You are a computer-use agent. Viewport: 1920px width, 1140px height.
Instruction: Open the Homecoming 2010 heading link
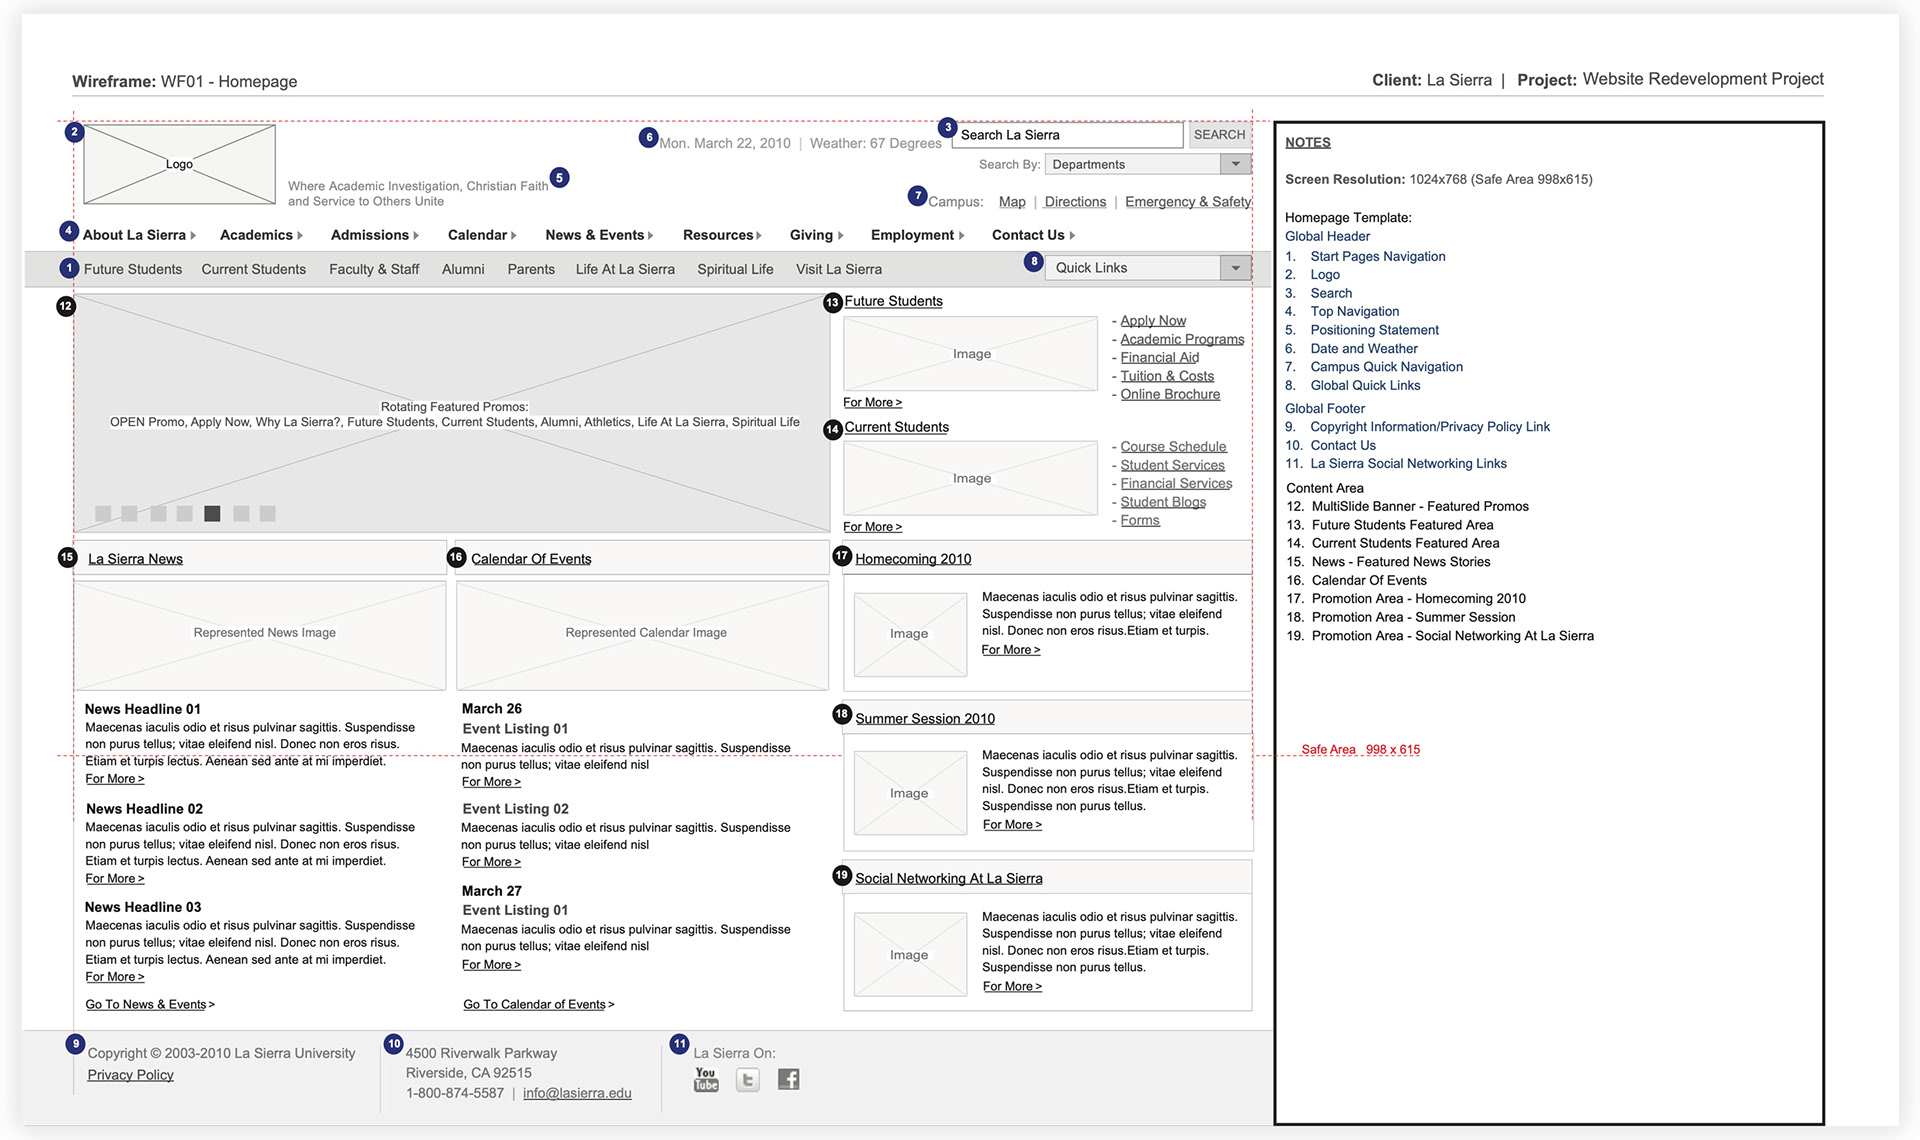913,559
